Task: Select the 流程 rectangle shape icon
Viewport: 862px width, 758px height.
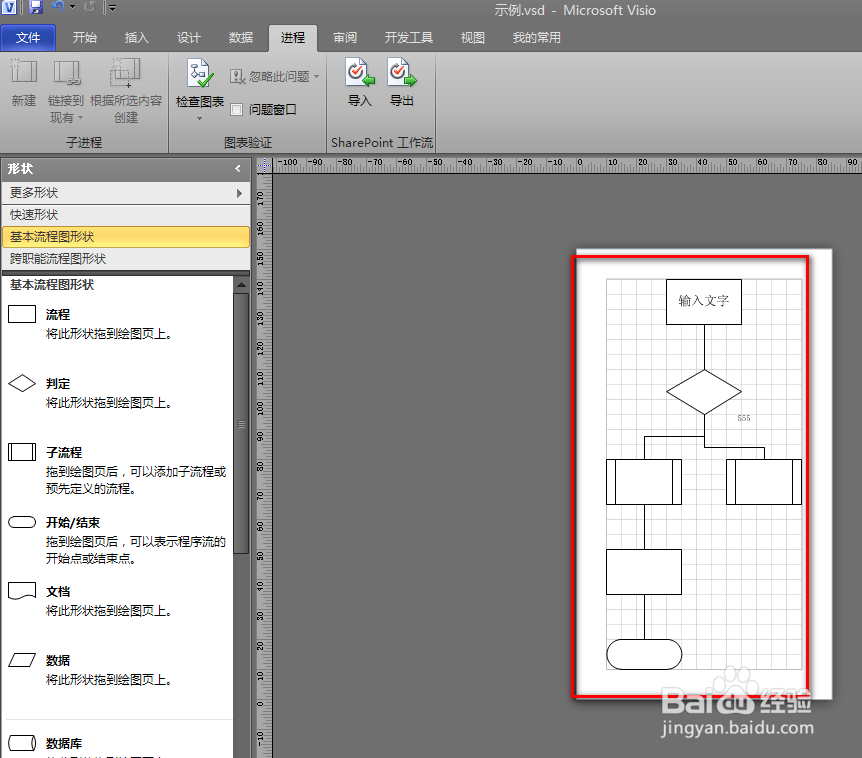Action: (22, 314)
